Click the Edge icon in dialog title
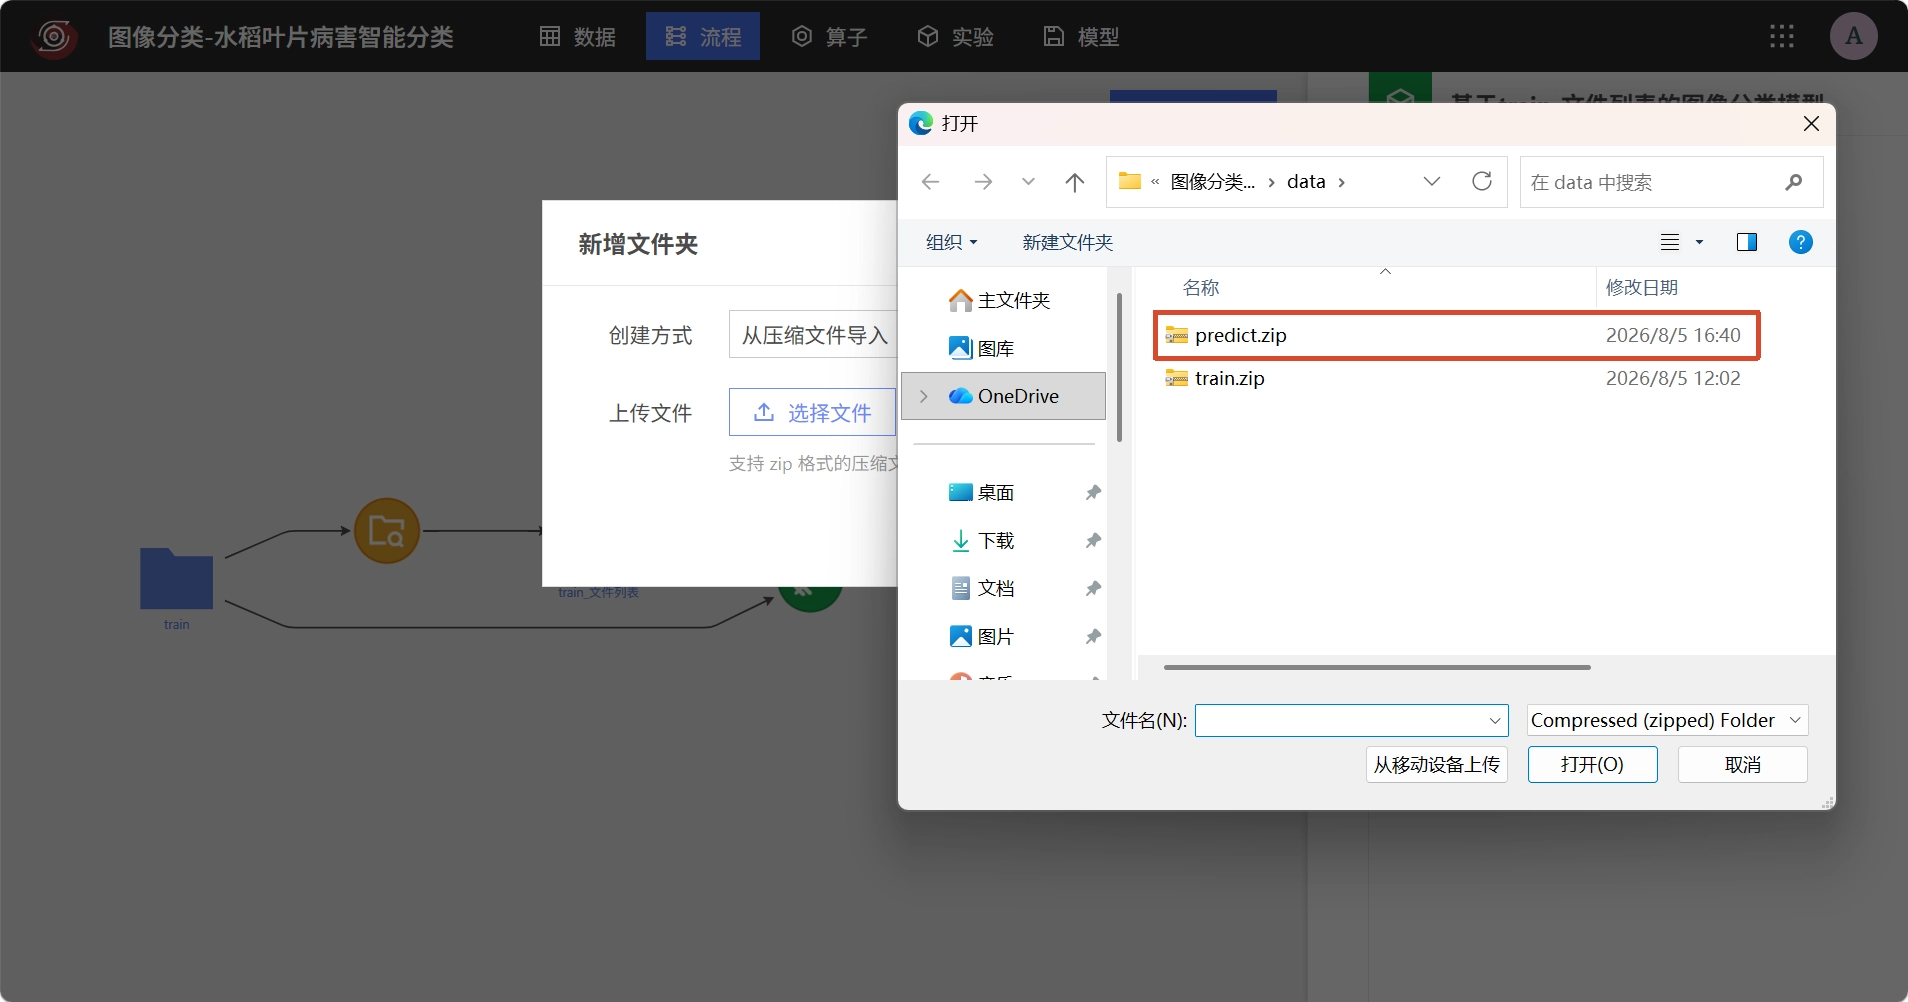The image size is (1908, 1002). click(920, 123)
